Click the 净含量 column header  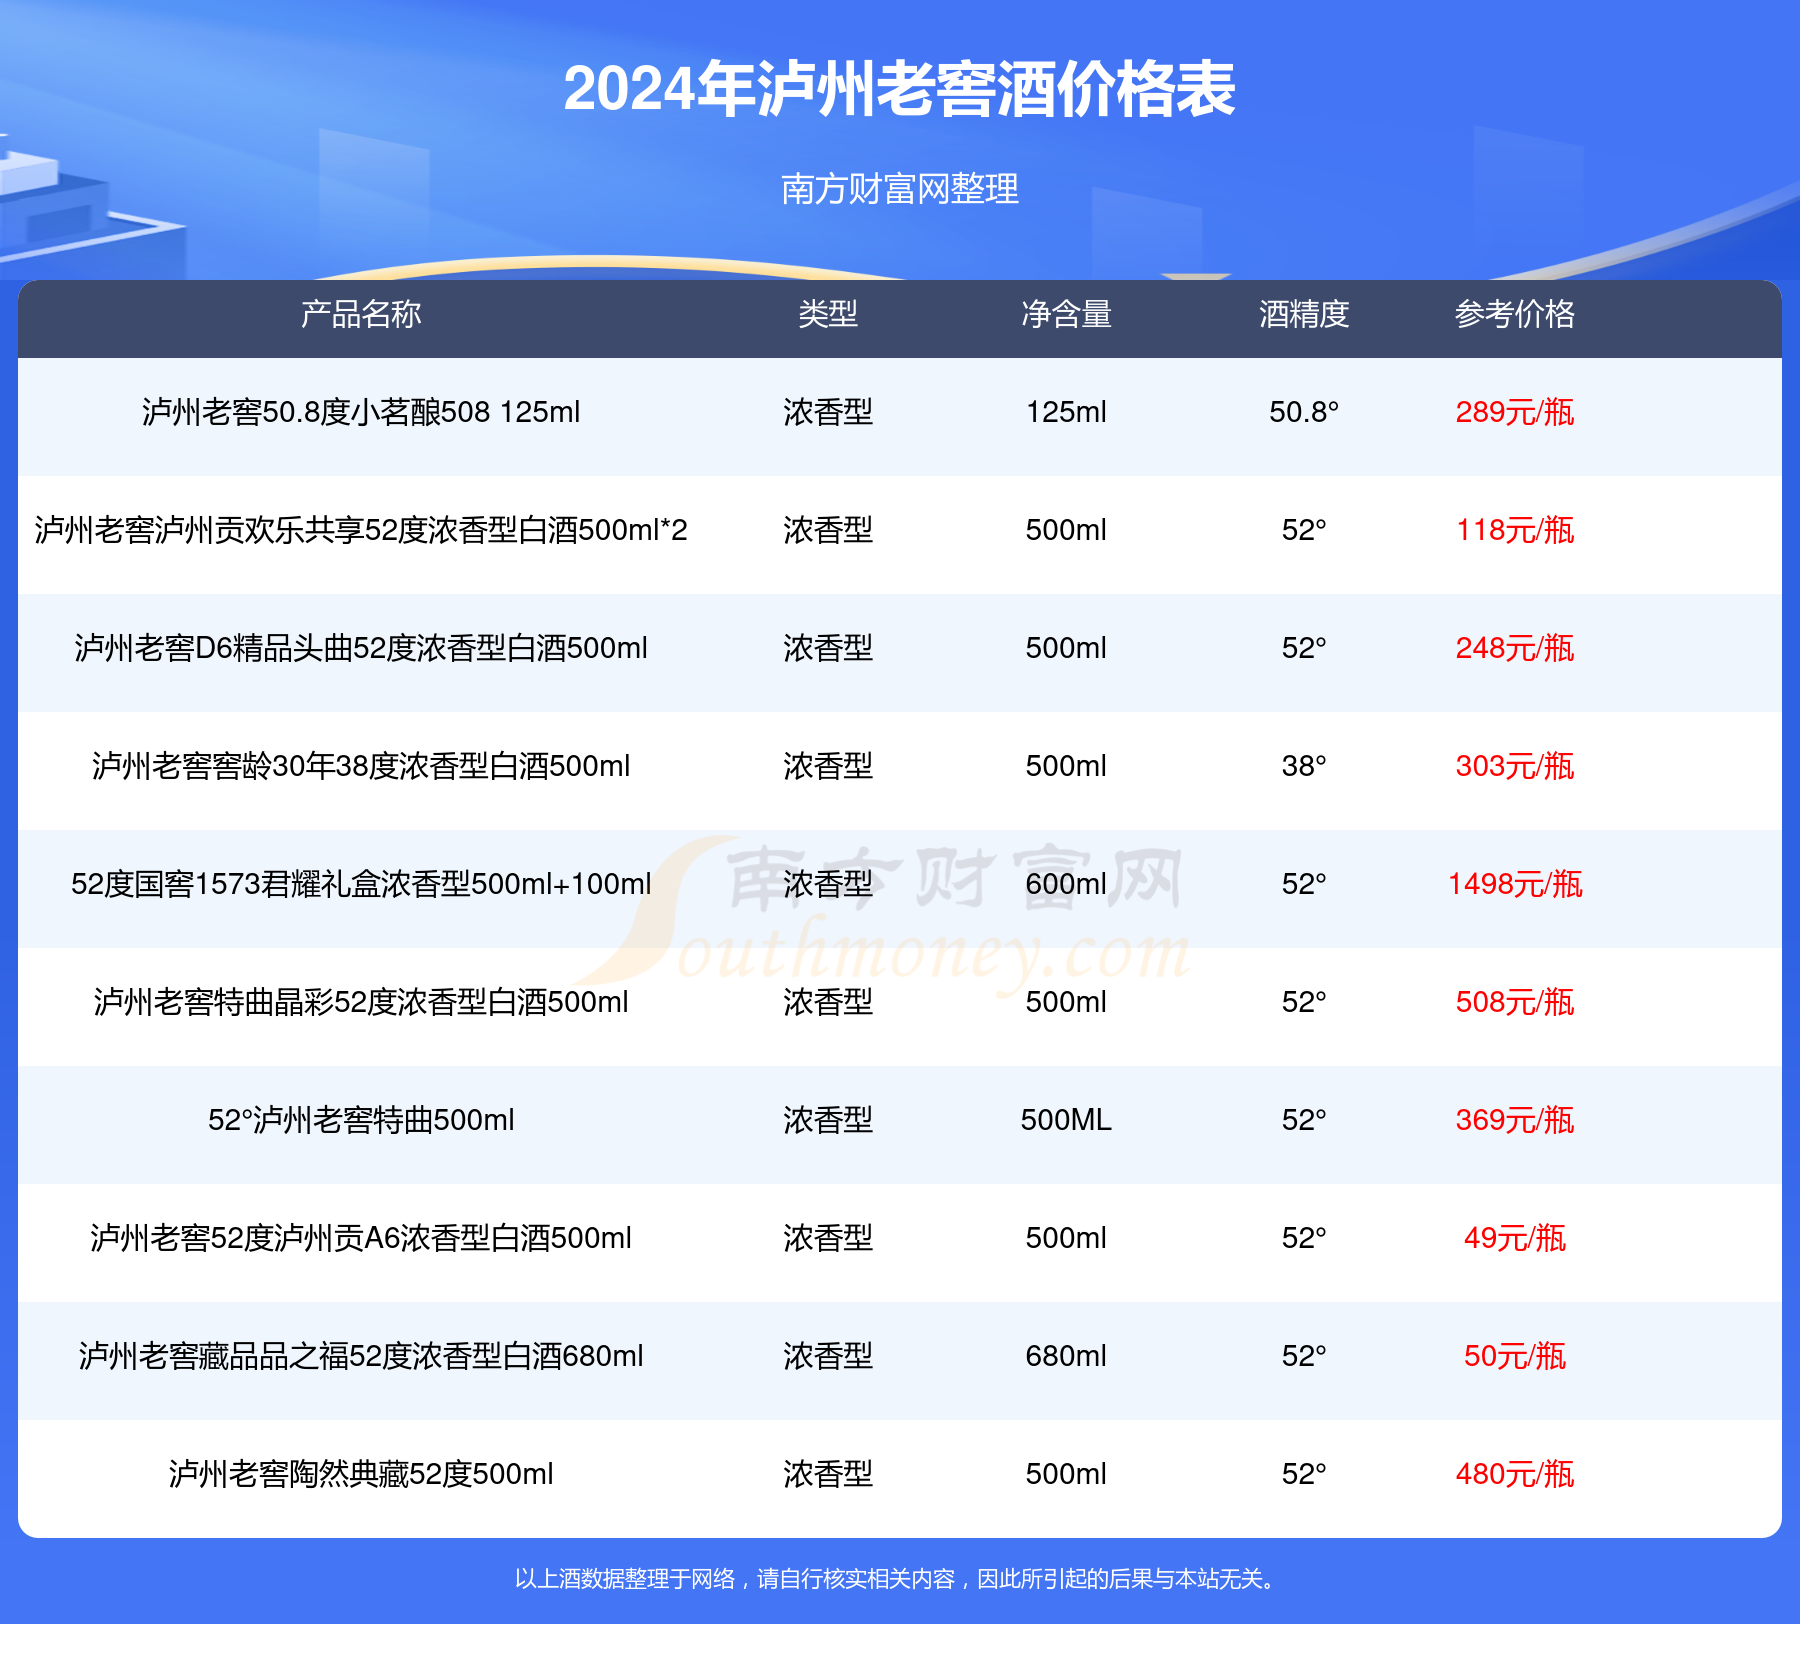pyautogui.click(x=1066, y=314)
